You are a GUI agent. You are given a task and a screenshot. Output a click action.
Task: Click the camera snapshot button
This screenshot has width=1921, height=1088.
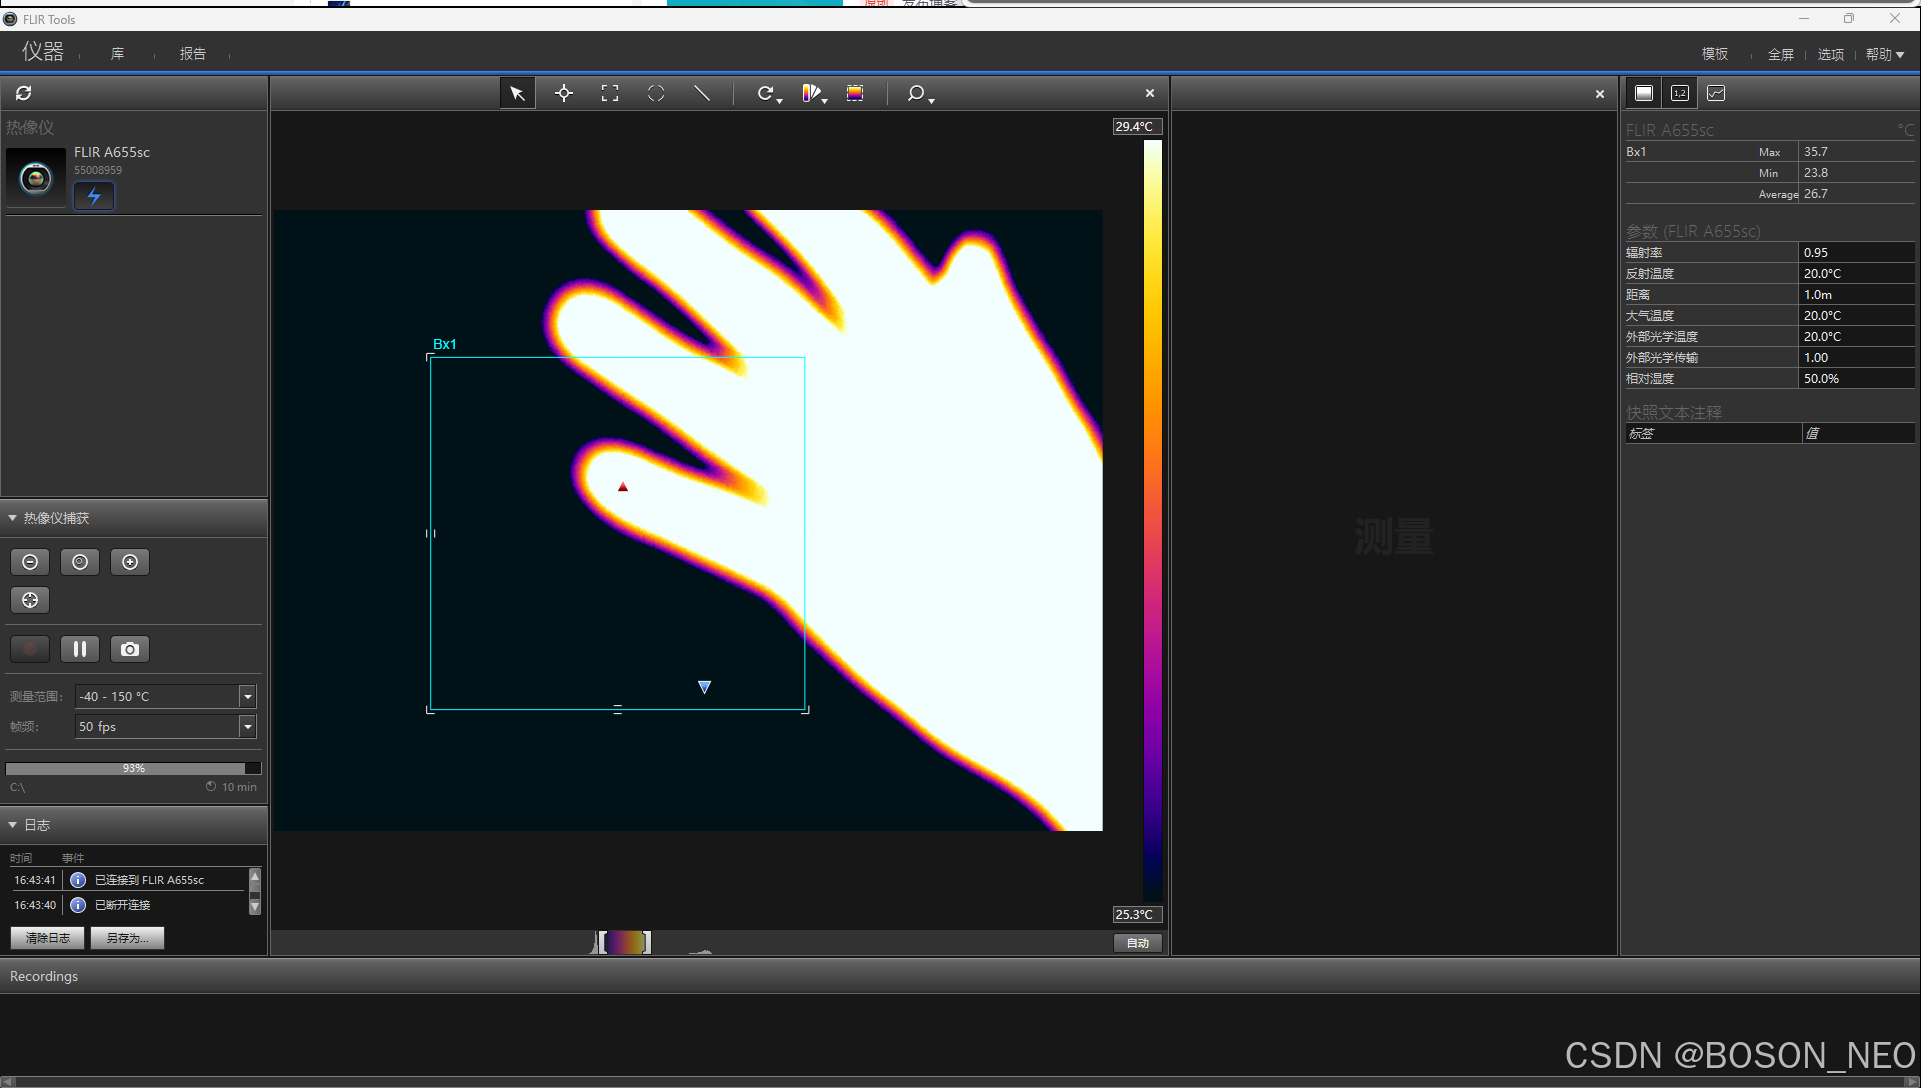(130, 649)
